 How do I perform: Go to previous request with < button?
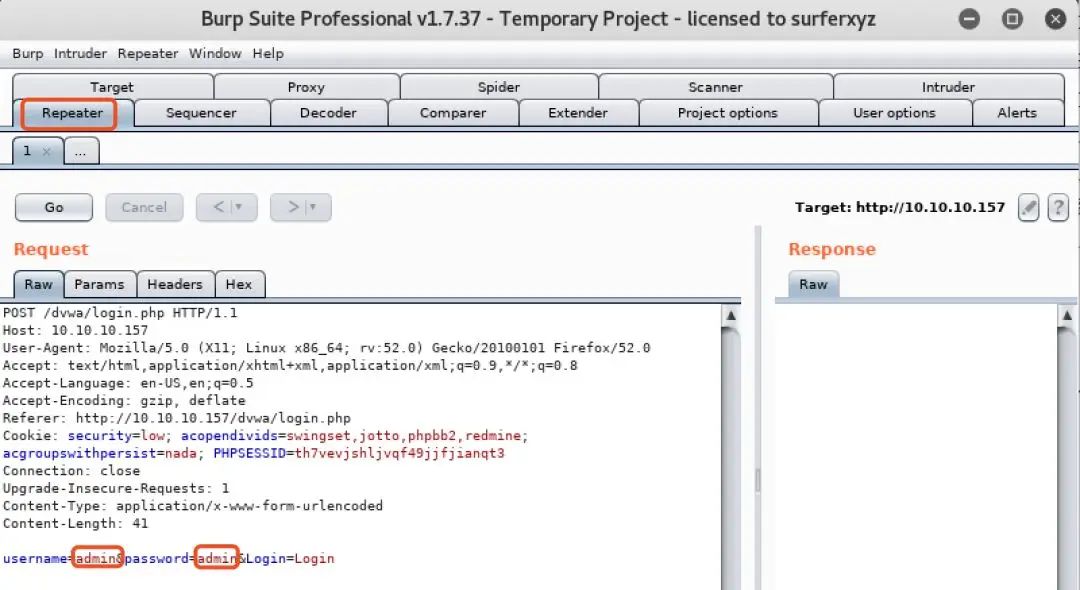coord(219,207)
